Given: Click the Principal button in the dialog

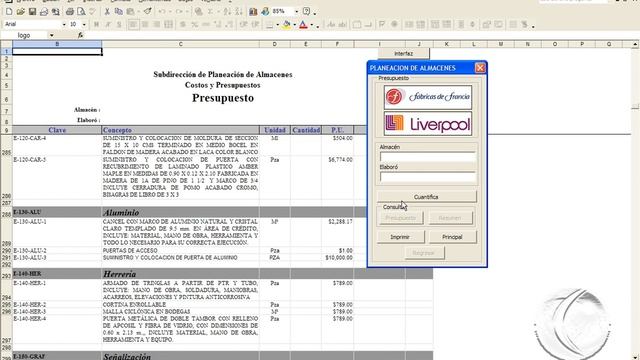Looking at the screenshot, I should click(452, 237).
